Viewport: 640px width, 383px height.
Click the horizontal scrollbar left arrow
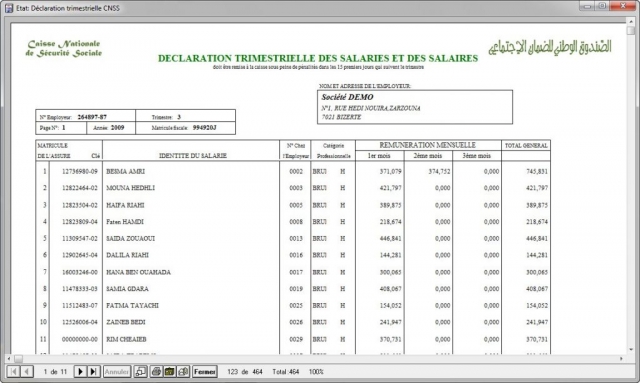(9, 359)
